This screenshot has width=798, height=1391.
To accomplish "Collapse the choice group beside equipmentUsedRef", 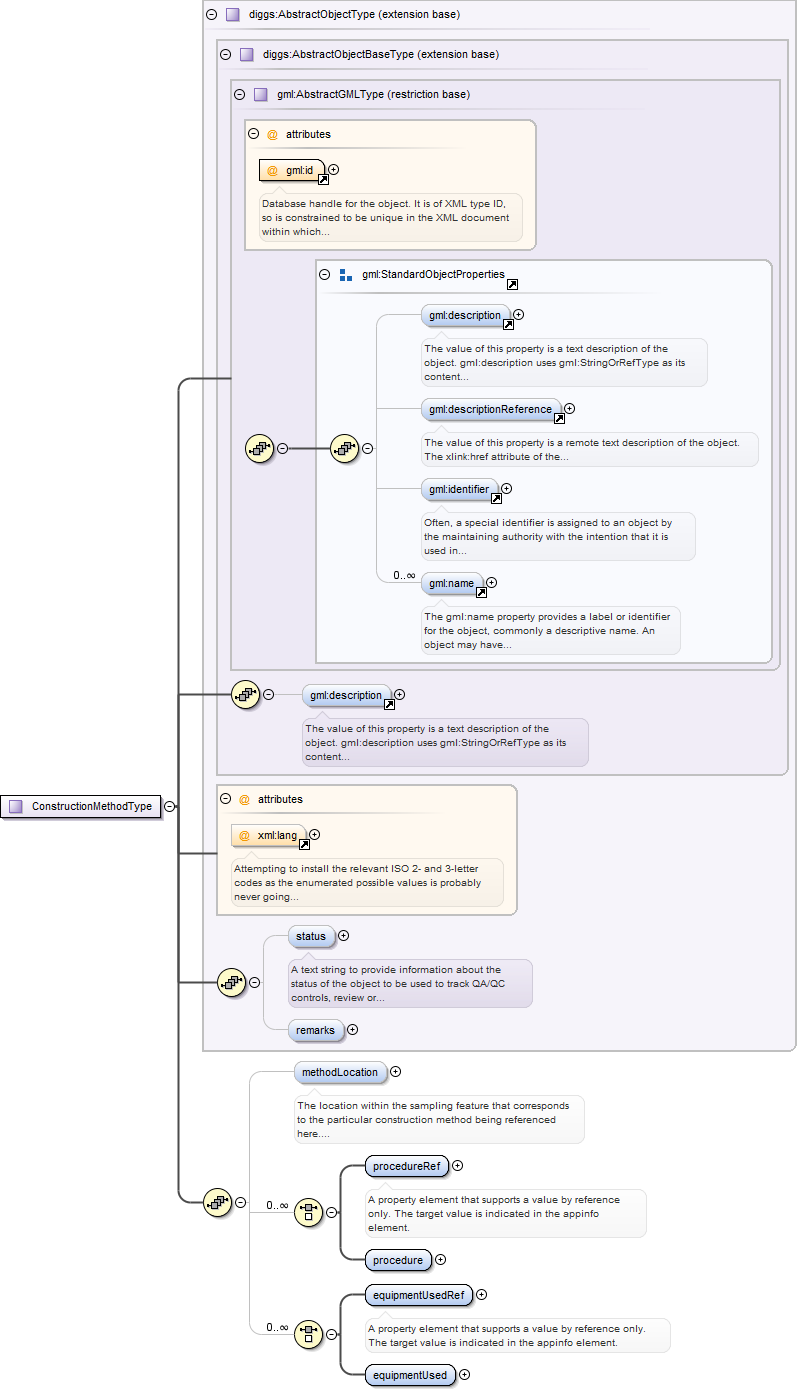I will (x=332, y=1335).
